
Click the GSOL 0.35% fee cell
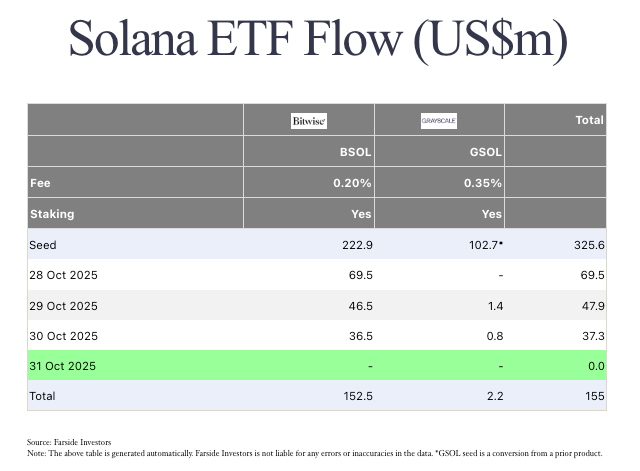pos(482,183)
